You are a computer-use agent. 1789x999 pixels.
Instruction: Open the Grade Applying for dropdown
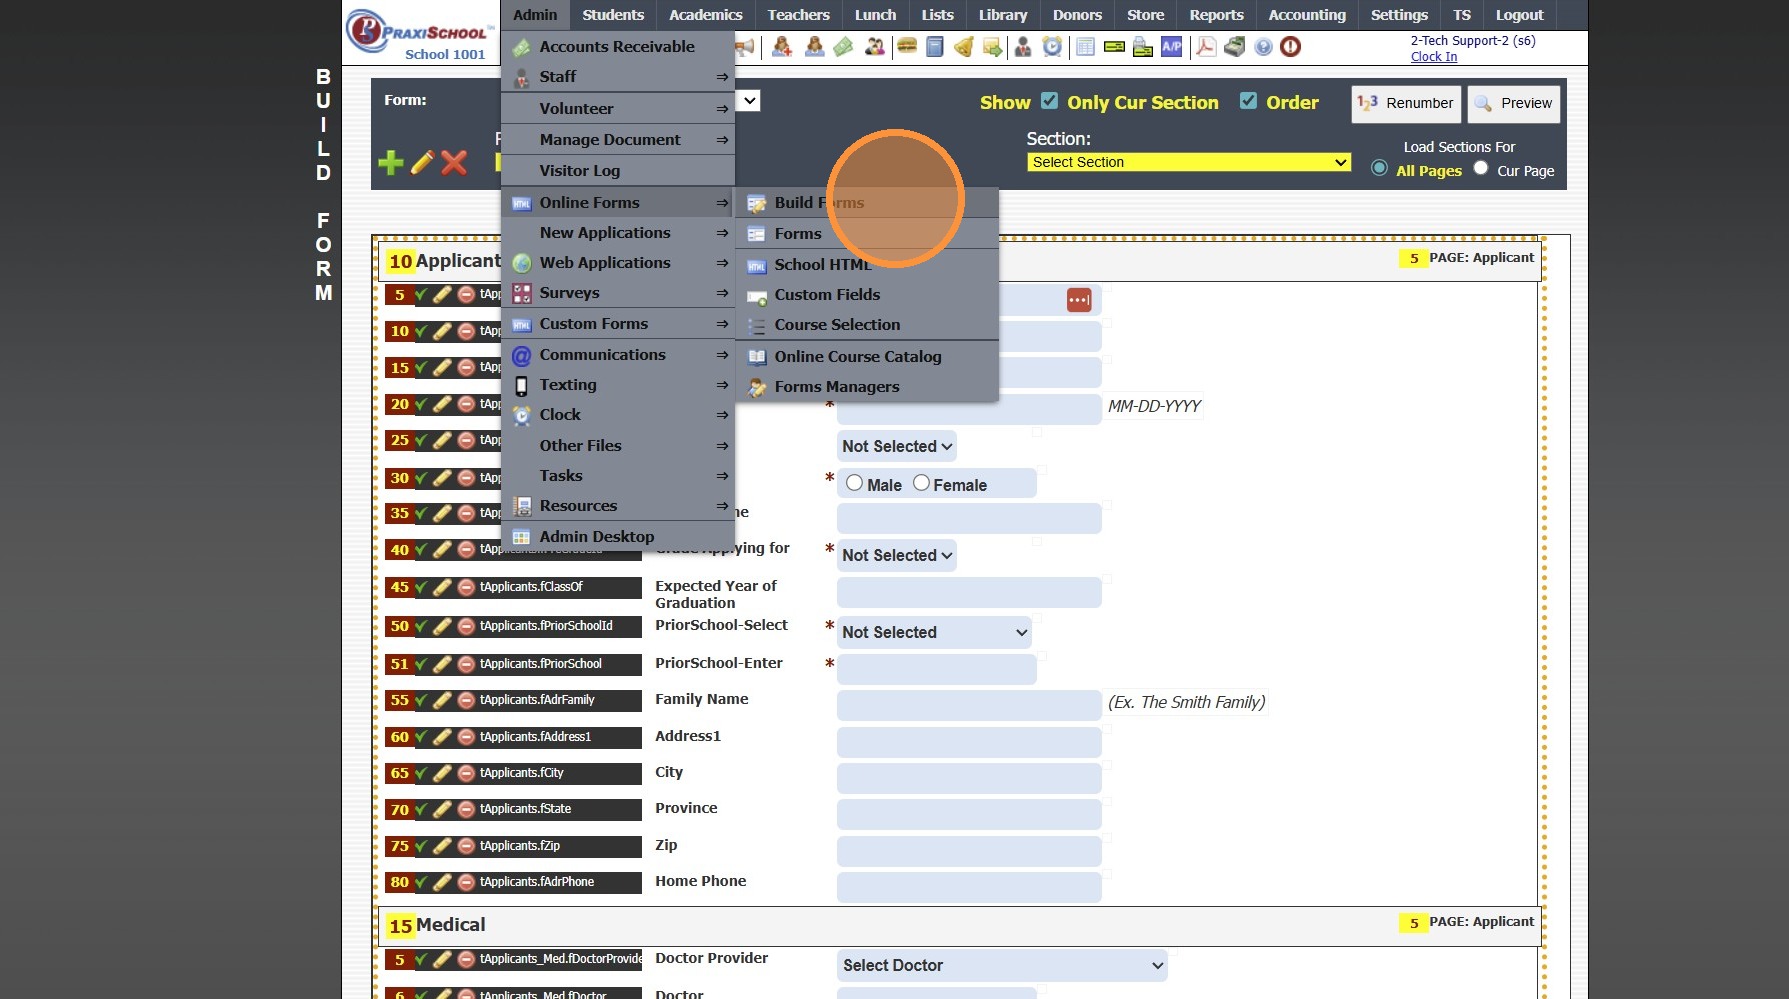pyautogui.click(x=897, y=555)
